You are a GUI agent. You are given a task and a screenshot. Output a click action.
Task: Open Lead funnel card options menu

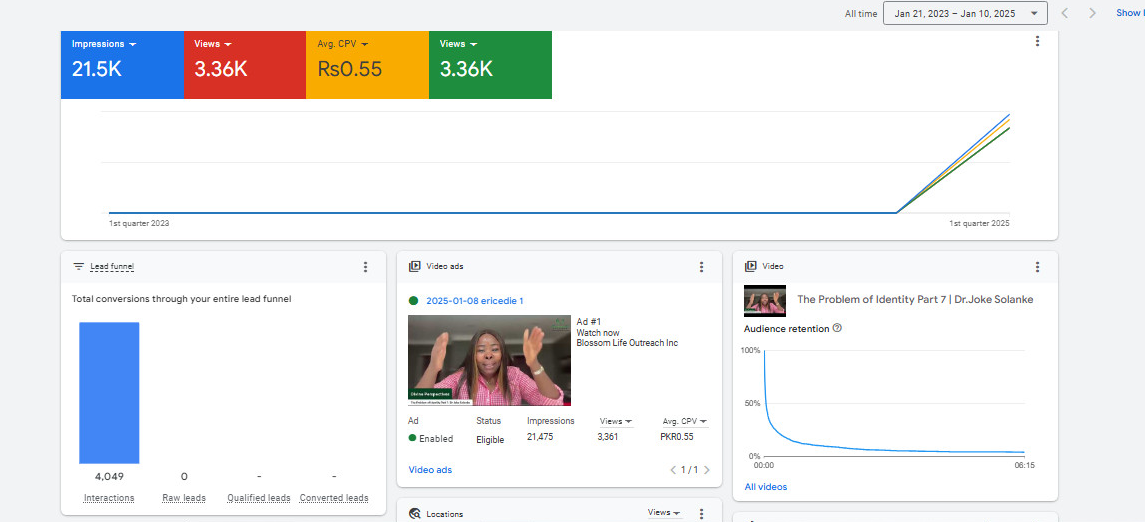365,267
